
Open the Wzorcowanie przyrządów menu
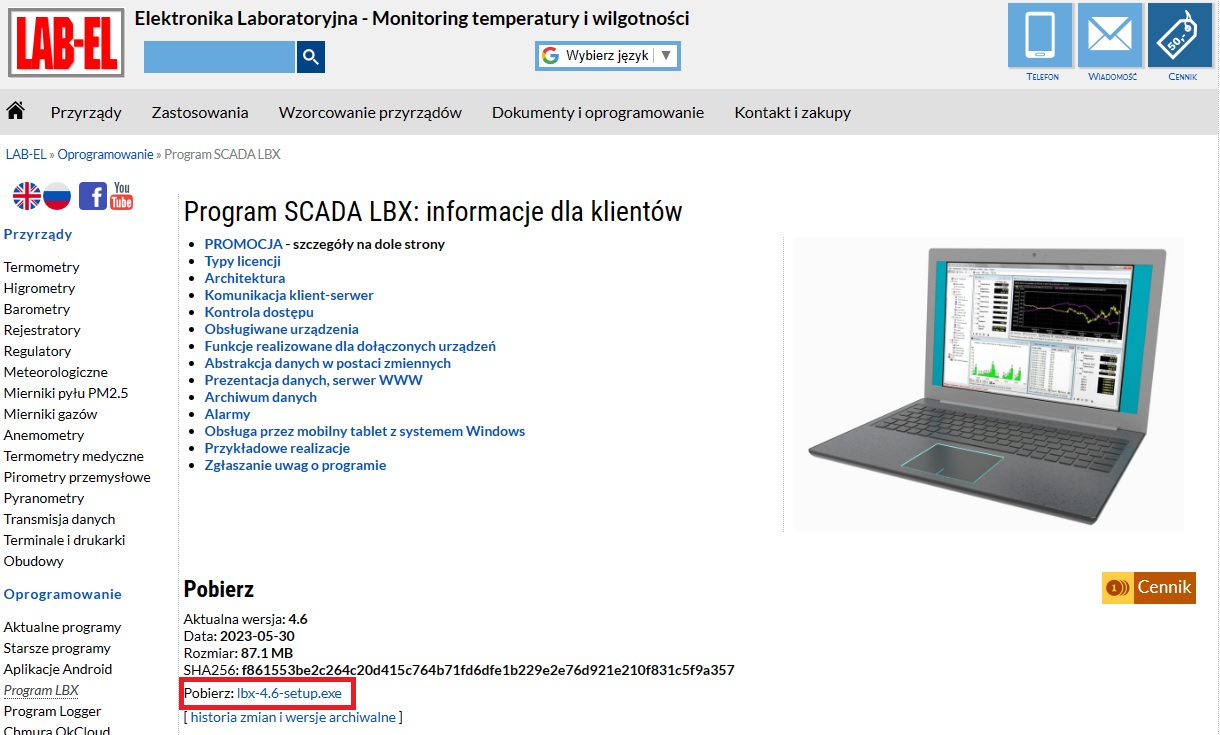point(370,112)
